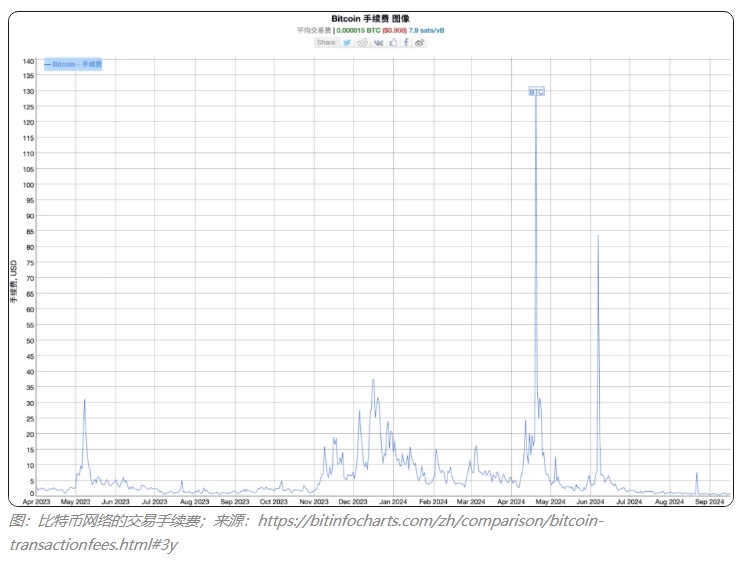Share the chart on Twitter
The image size is (744, 561).
(x=347, y=43)
